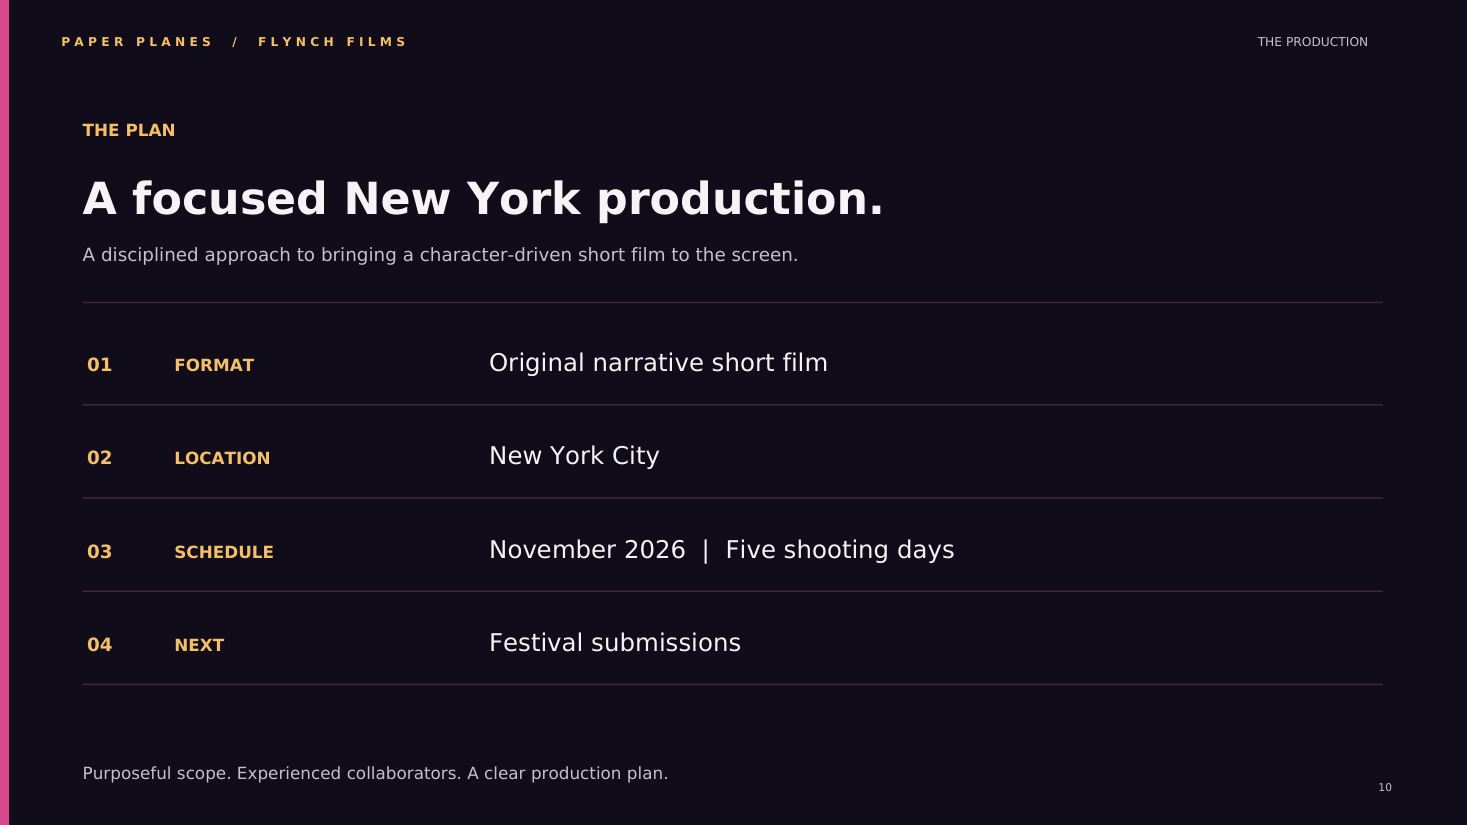This screenshot has height=825, width=1467.
Task: Click the 'Festival submissions' value
Action: click(x=615, y=643)
